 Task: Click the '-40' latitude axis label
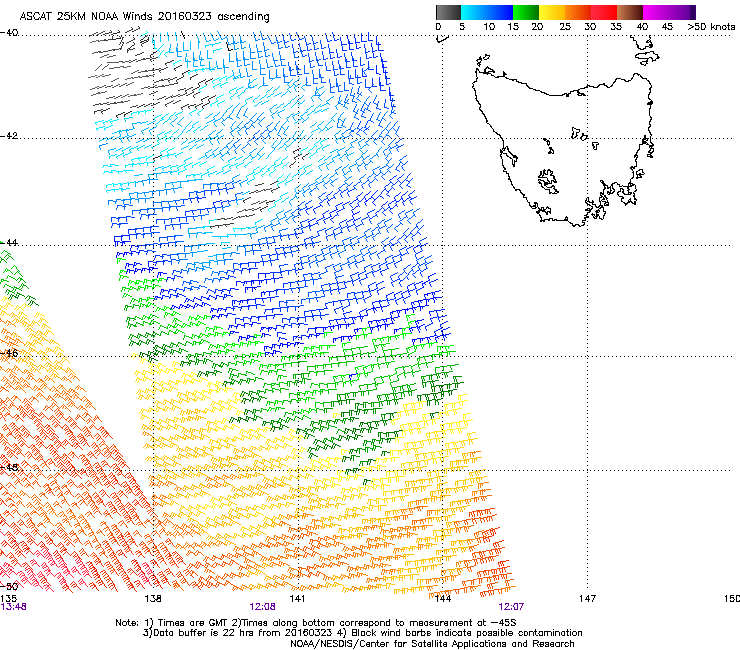click(x=9, y=33)
